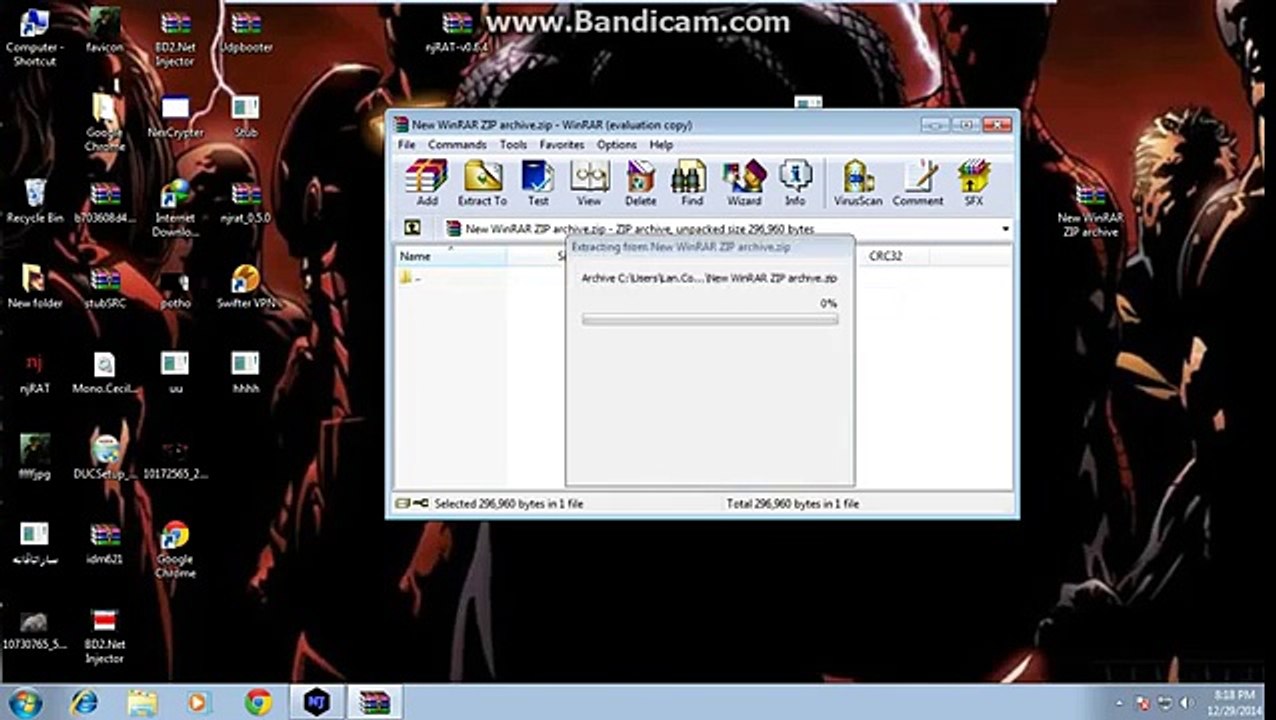Screen dimensions: 1276x720
Task: Select the njRAT-v0.6.4 desktop archive
Action: coord(457,31)
